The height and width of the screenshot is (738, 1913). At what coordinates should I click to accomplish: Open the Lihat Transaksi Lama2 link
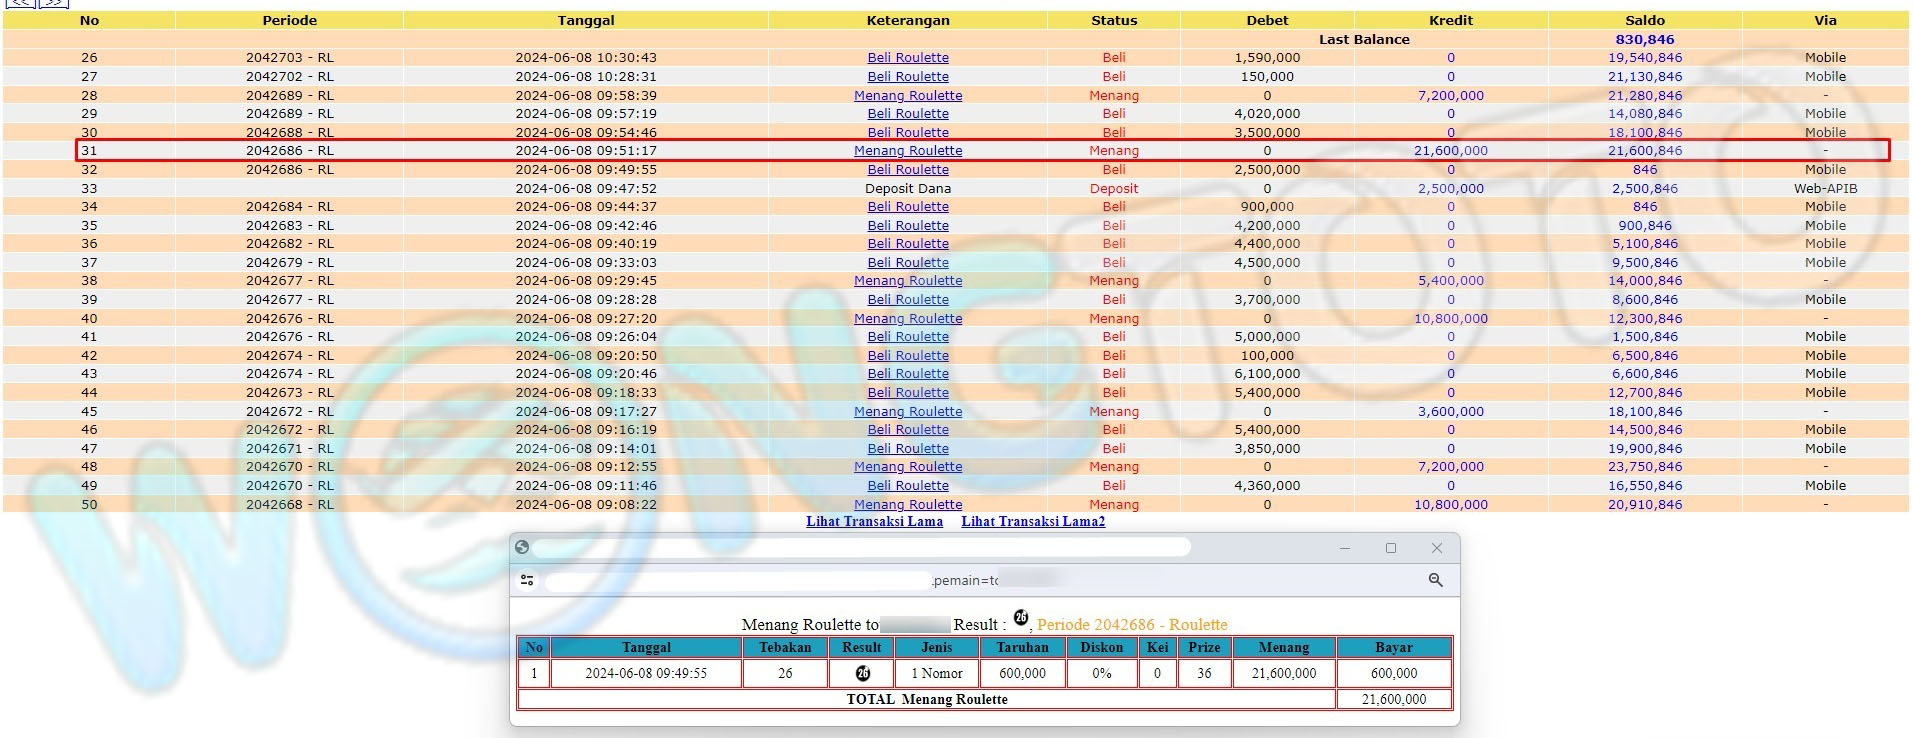pyautogui.click(x=1033, y=521)
